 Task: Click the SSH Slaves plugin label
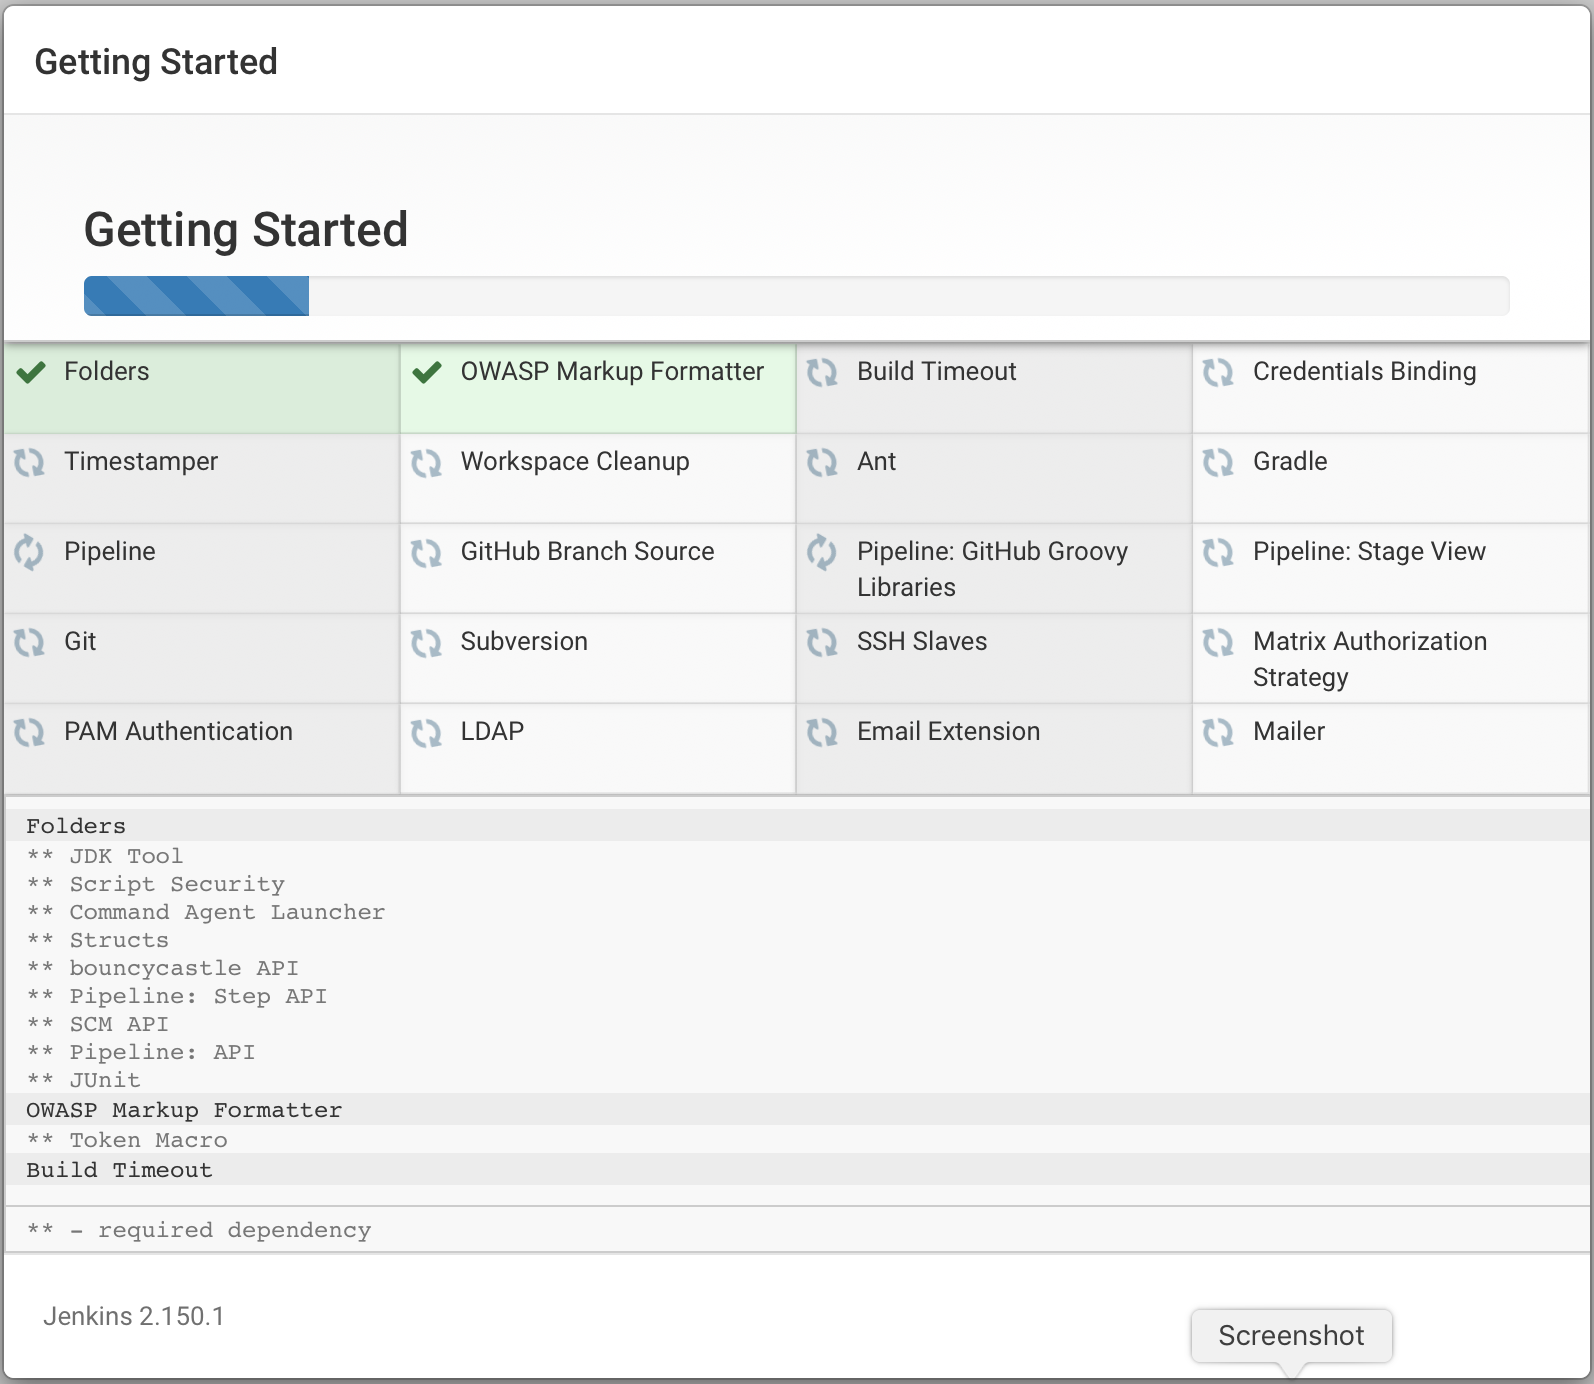pos(921,642)
